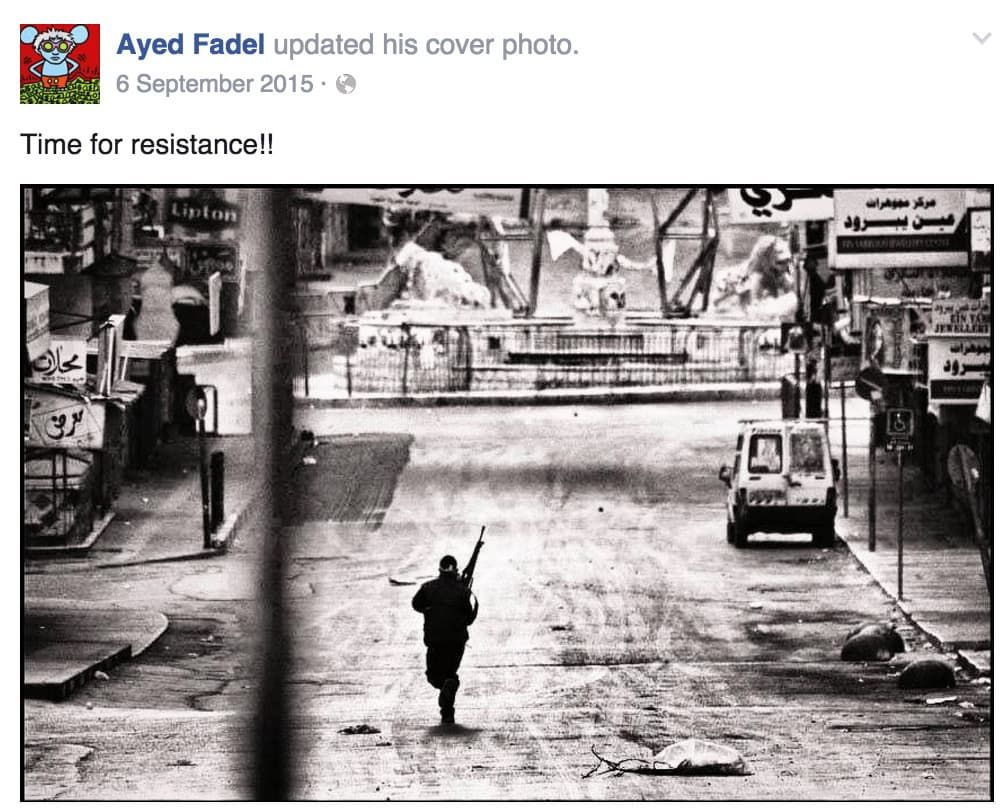Open Ayed Fadel's profile picture thumbnail
This screenshot has width=1006, height=810.
tap(60, 63)
